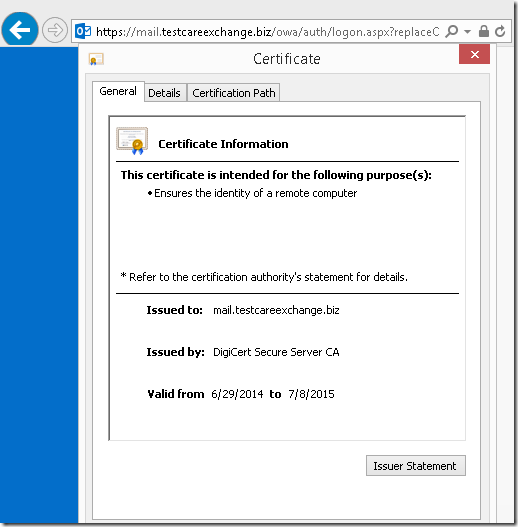Image resolution: width=518 pixels, height=527 pixels.
Task: Click the Certificate dialog title text
Action: coord(287,59)
